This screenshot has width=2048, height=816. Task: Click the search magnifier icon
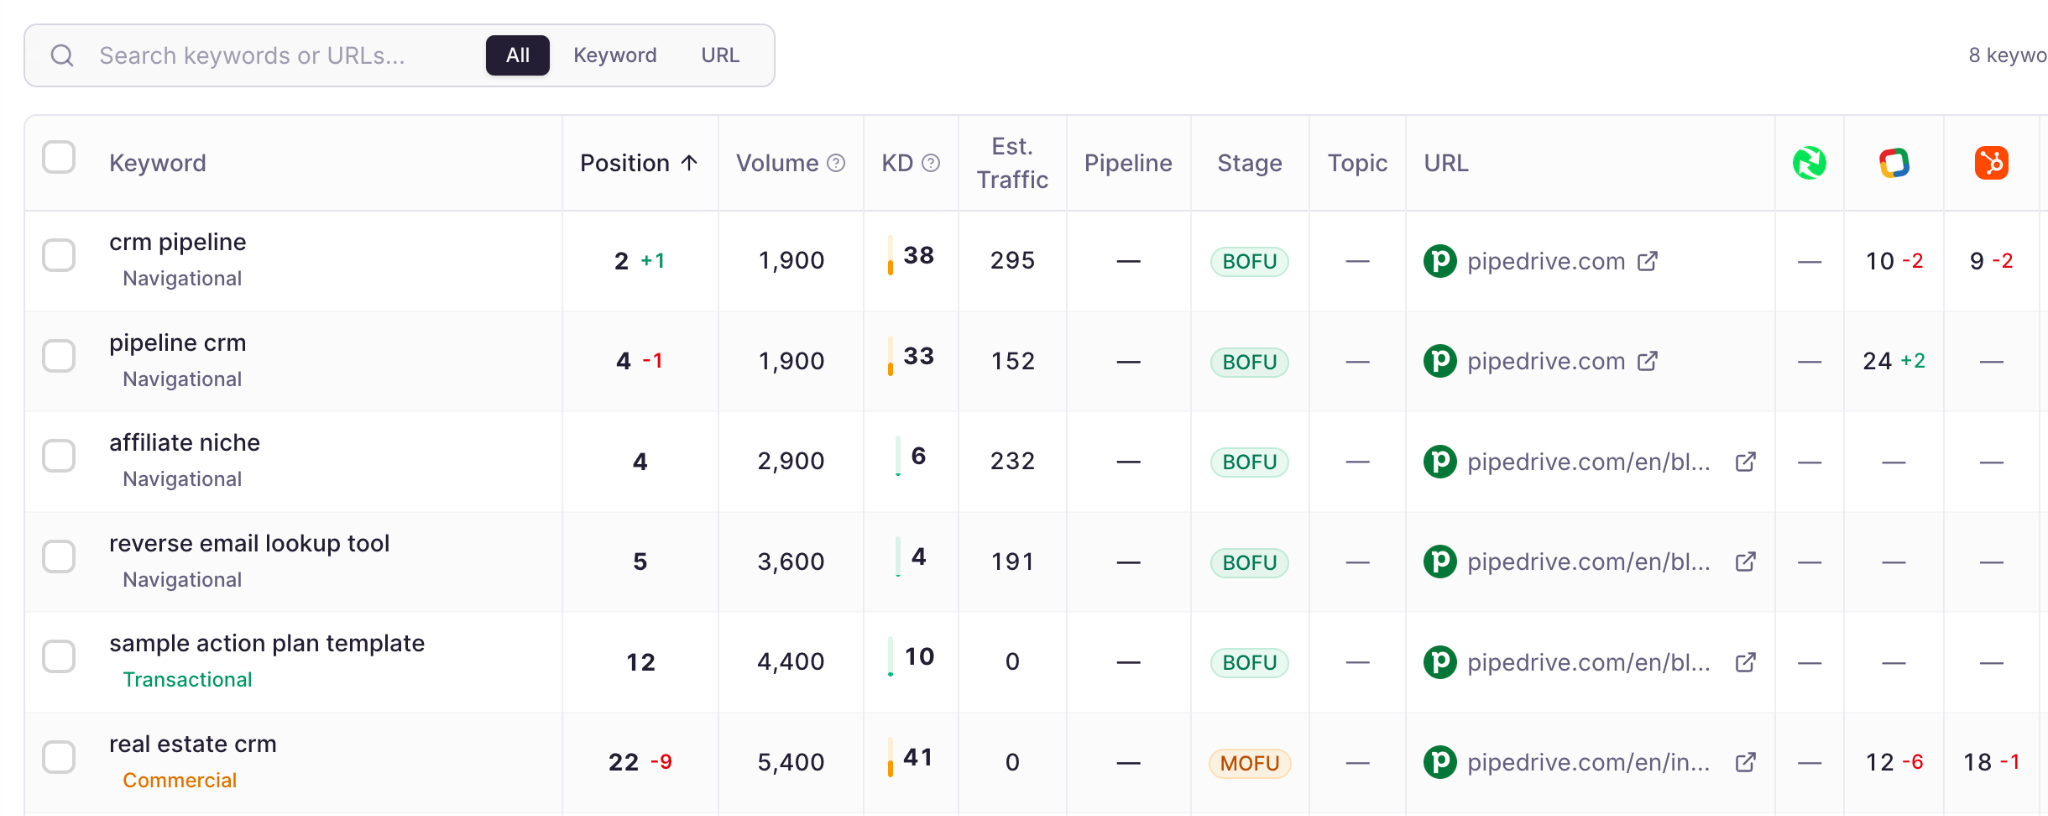click(62, 55)
